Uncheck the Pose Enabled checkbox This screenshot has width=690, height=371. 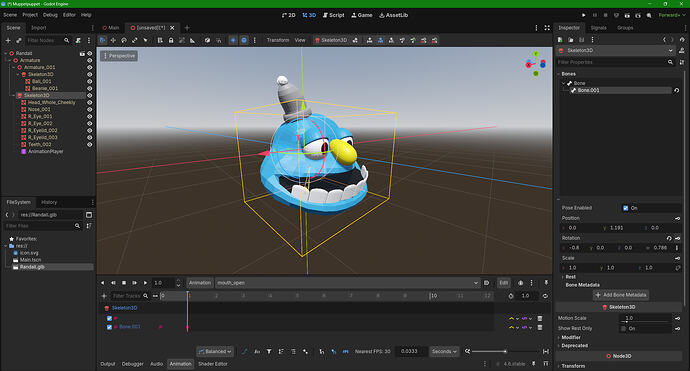click(x=625, y=208)
